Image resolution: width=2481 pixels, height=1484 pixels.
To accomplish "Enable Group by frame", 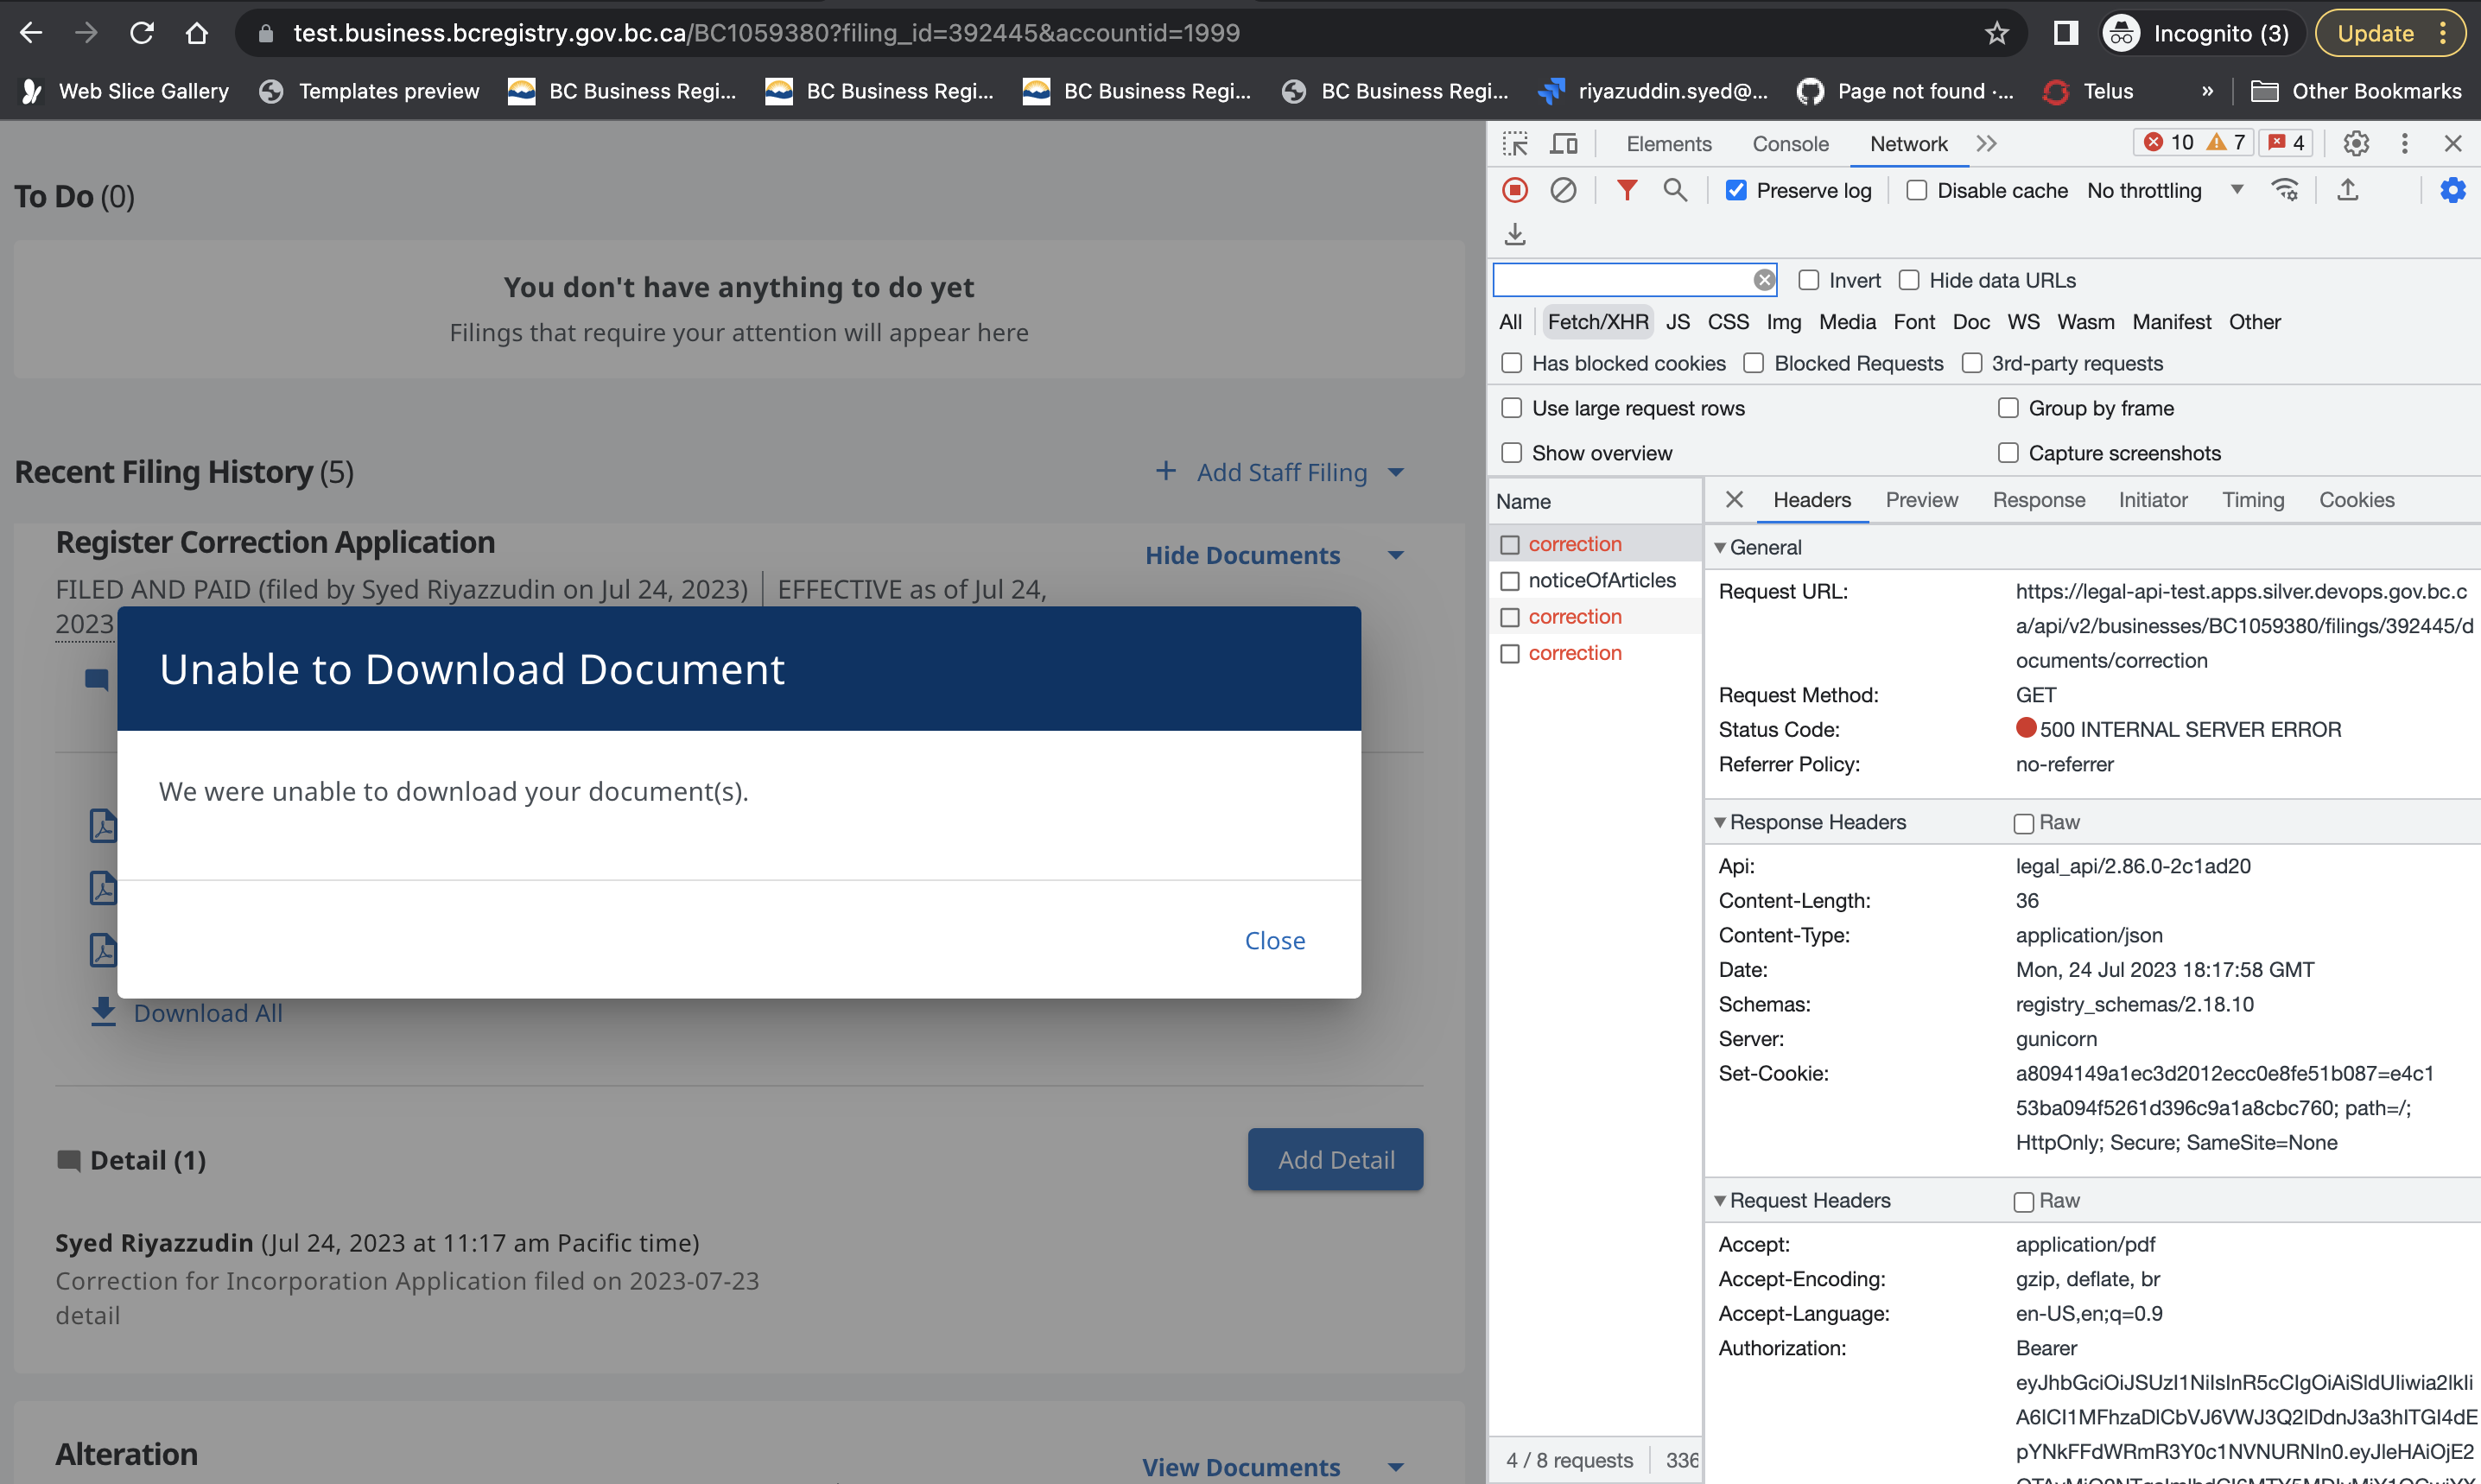I will (2007, 408).
